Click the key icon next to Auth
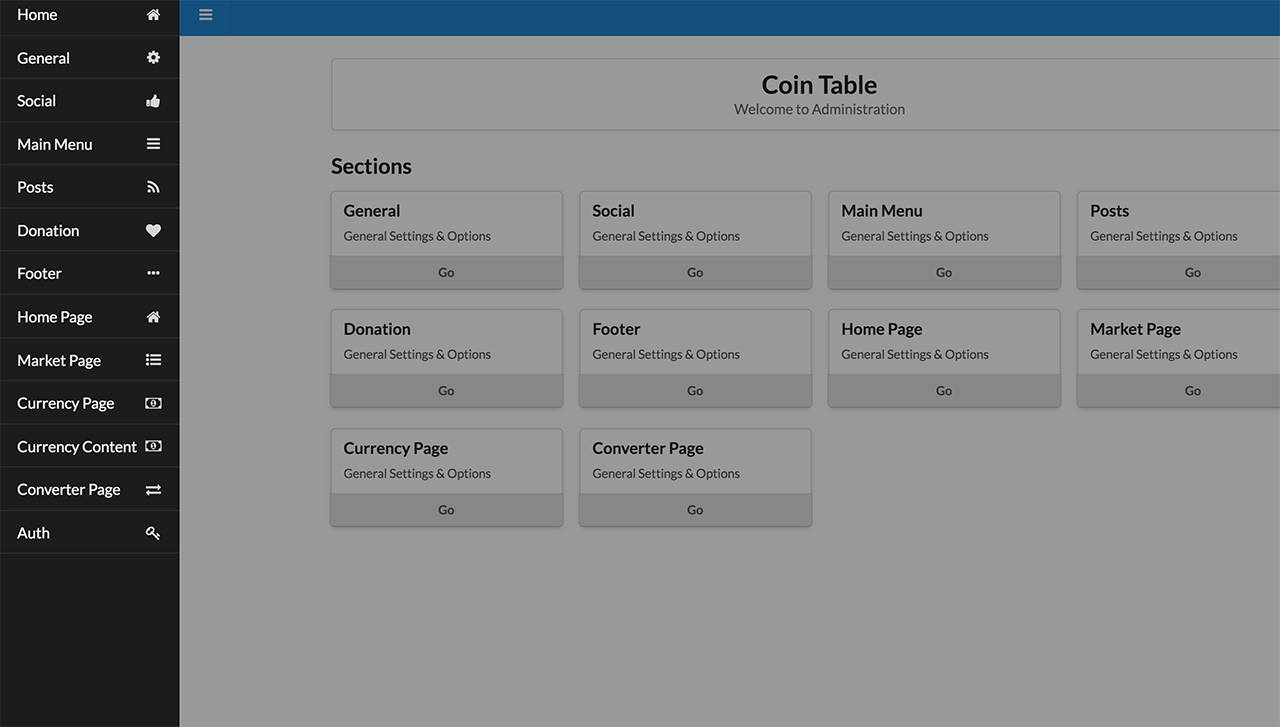 (x=153, y=533)
